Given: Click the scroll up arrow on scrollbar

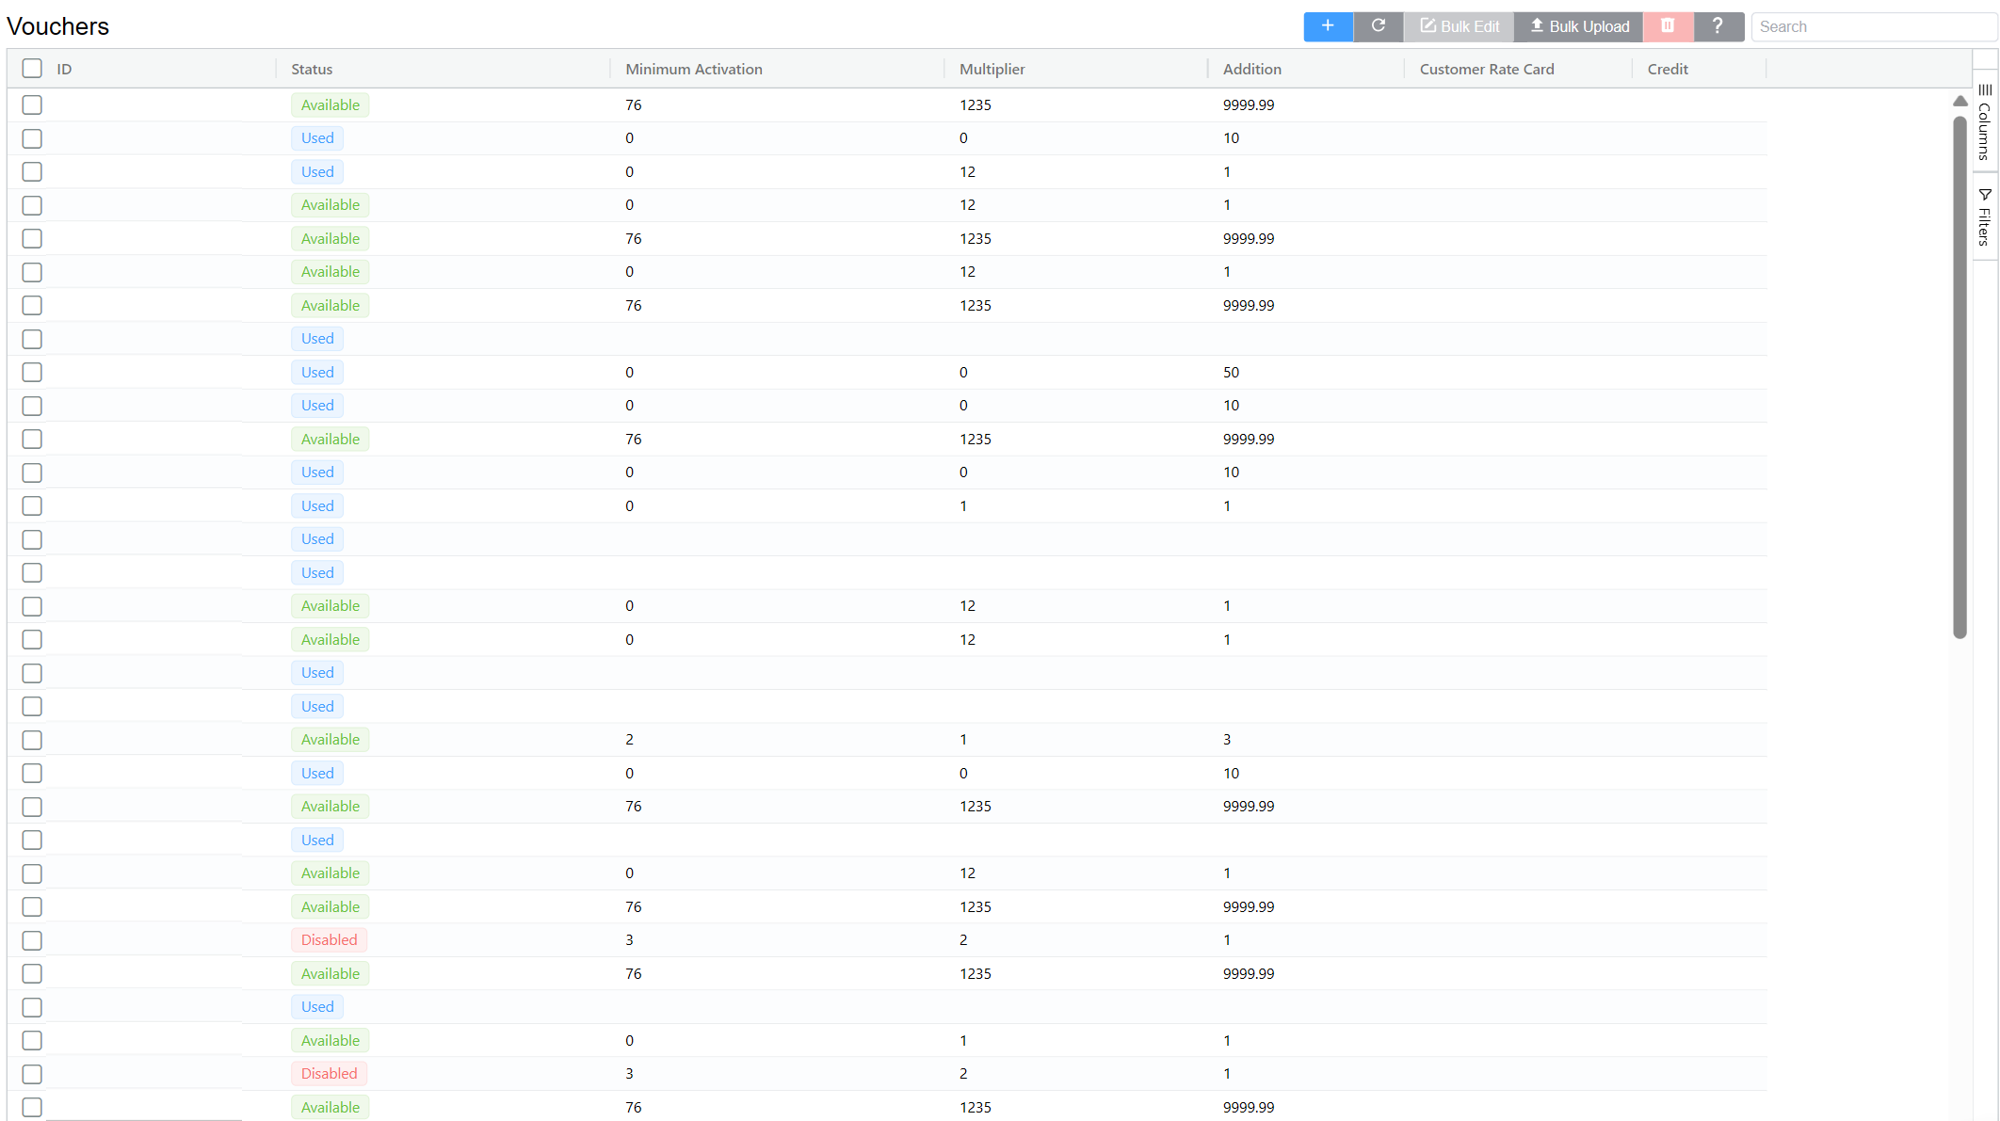Looking at the screenshot, I should tap(1960, 101).
